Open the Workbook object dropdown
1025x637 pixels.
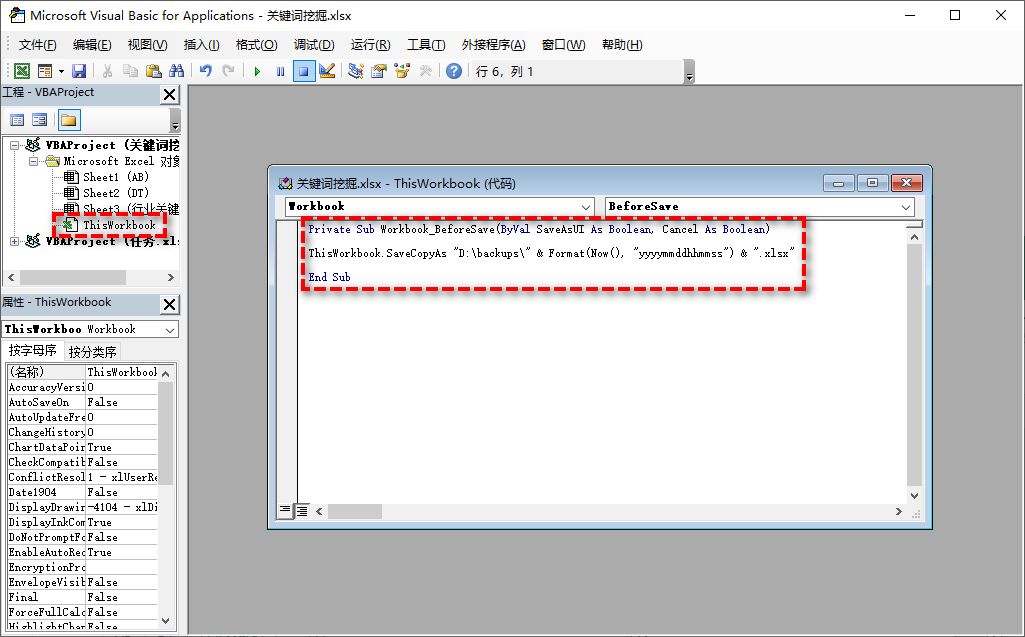[x=585, y=207]
